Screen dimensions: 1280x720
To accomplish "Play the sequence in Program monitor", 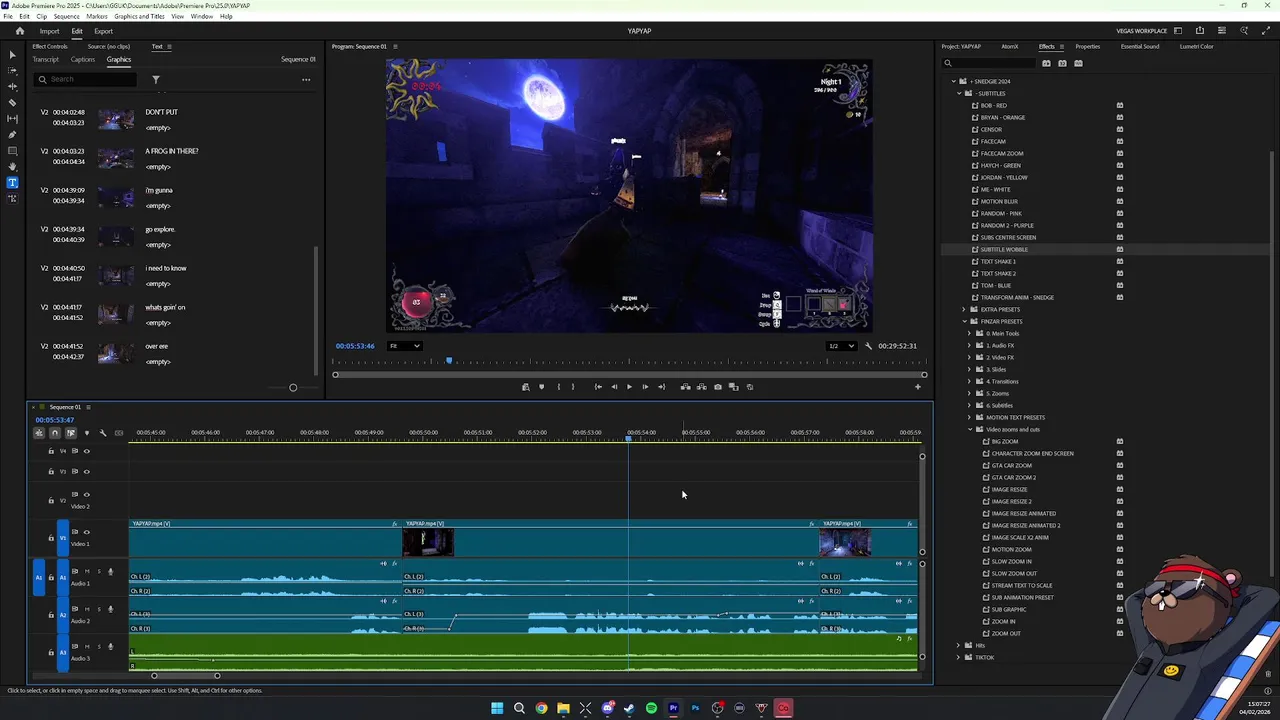I will (629, 387).
